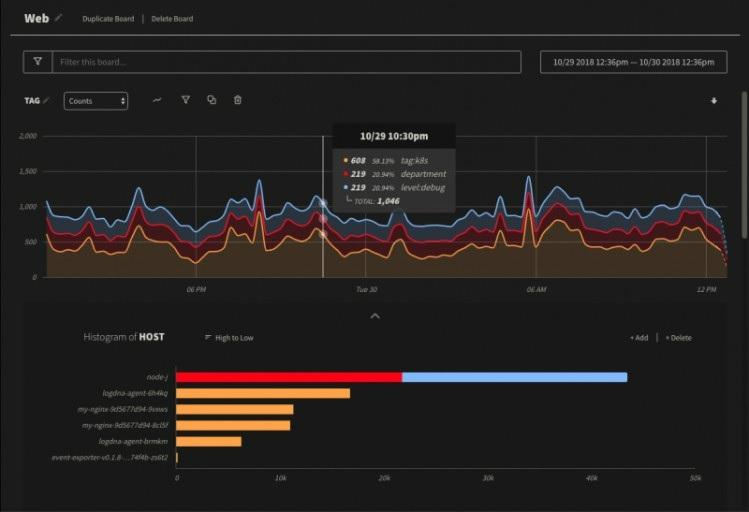The width and height of the screenshot is (749, 512).
Task: Open the date range picker
Action: click(633, 62)
